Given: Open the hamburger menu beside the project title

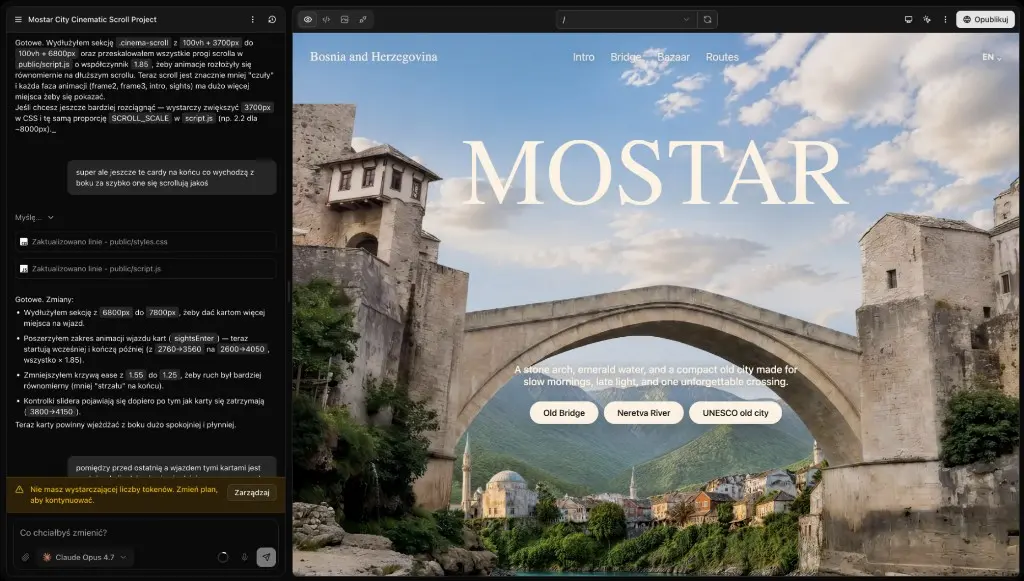Looking at the screenshot, I should (18, 20).
